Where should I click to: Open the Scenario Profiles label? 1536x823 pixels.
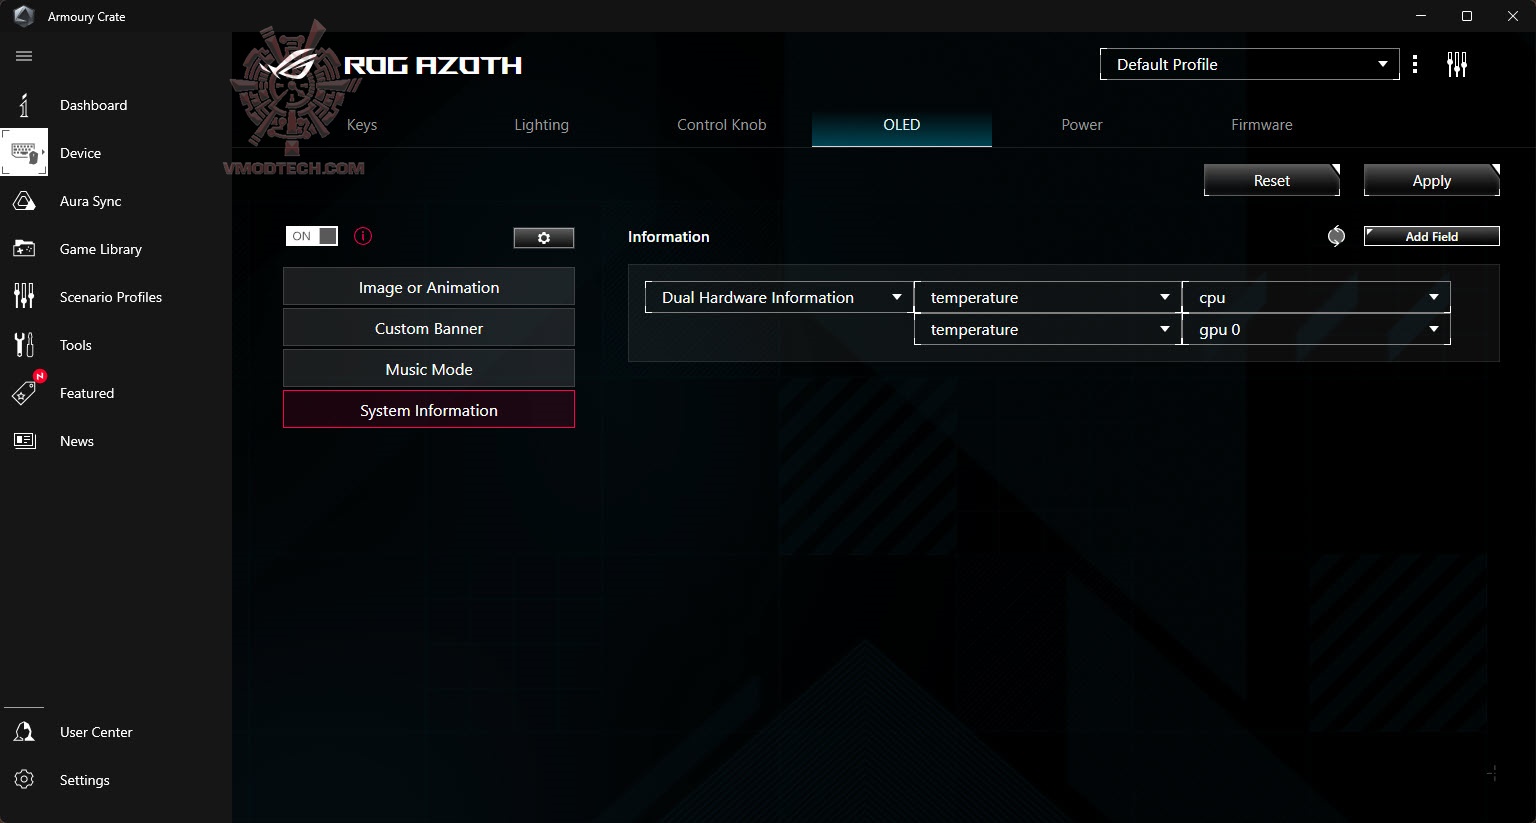coord(111,297)
